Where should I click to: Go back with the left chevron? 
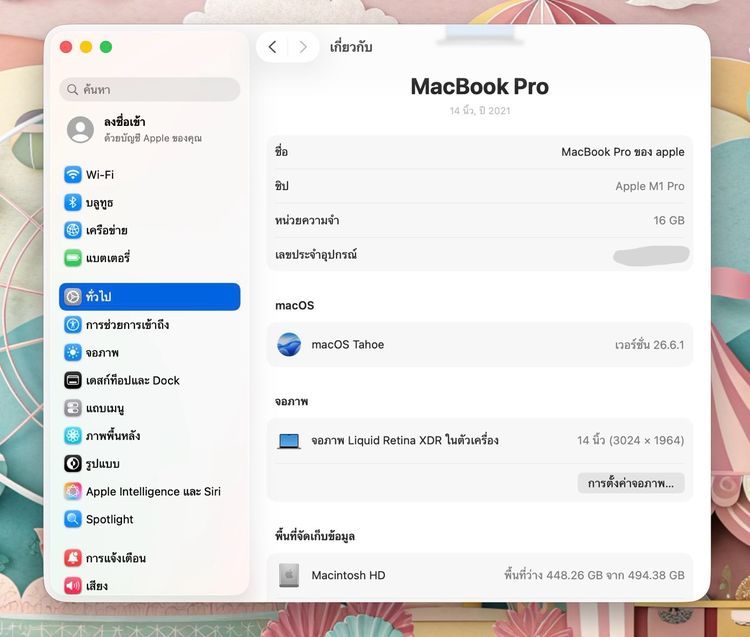(x=273, y=47)
